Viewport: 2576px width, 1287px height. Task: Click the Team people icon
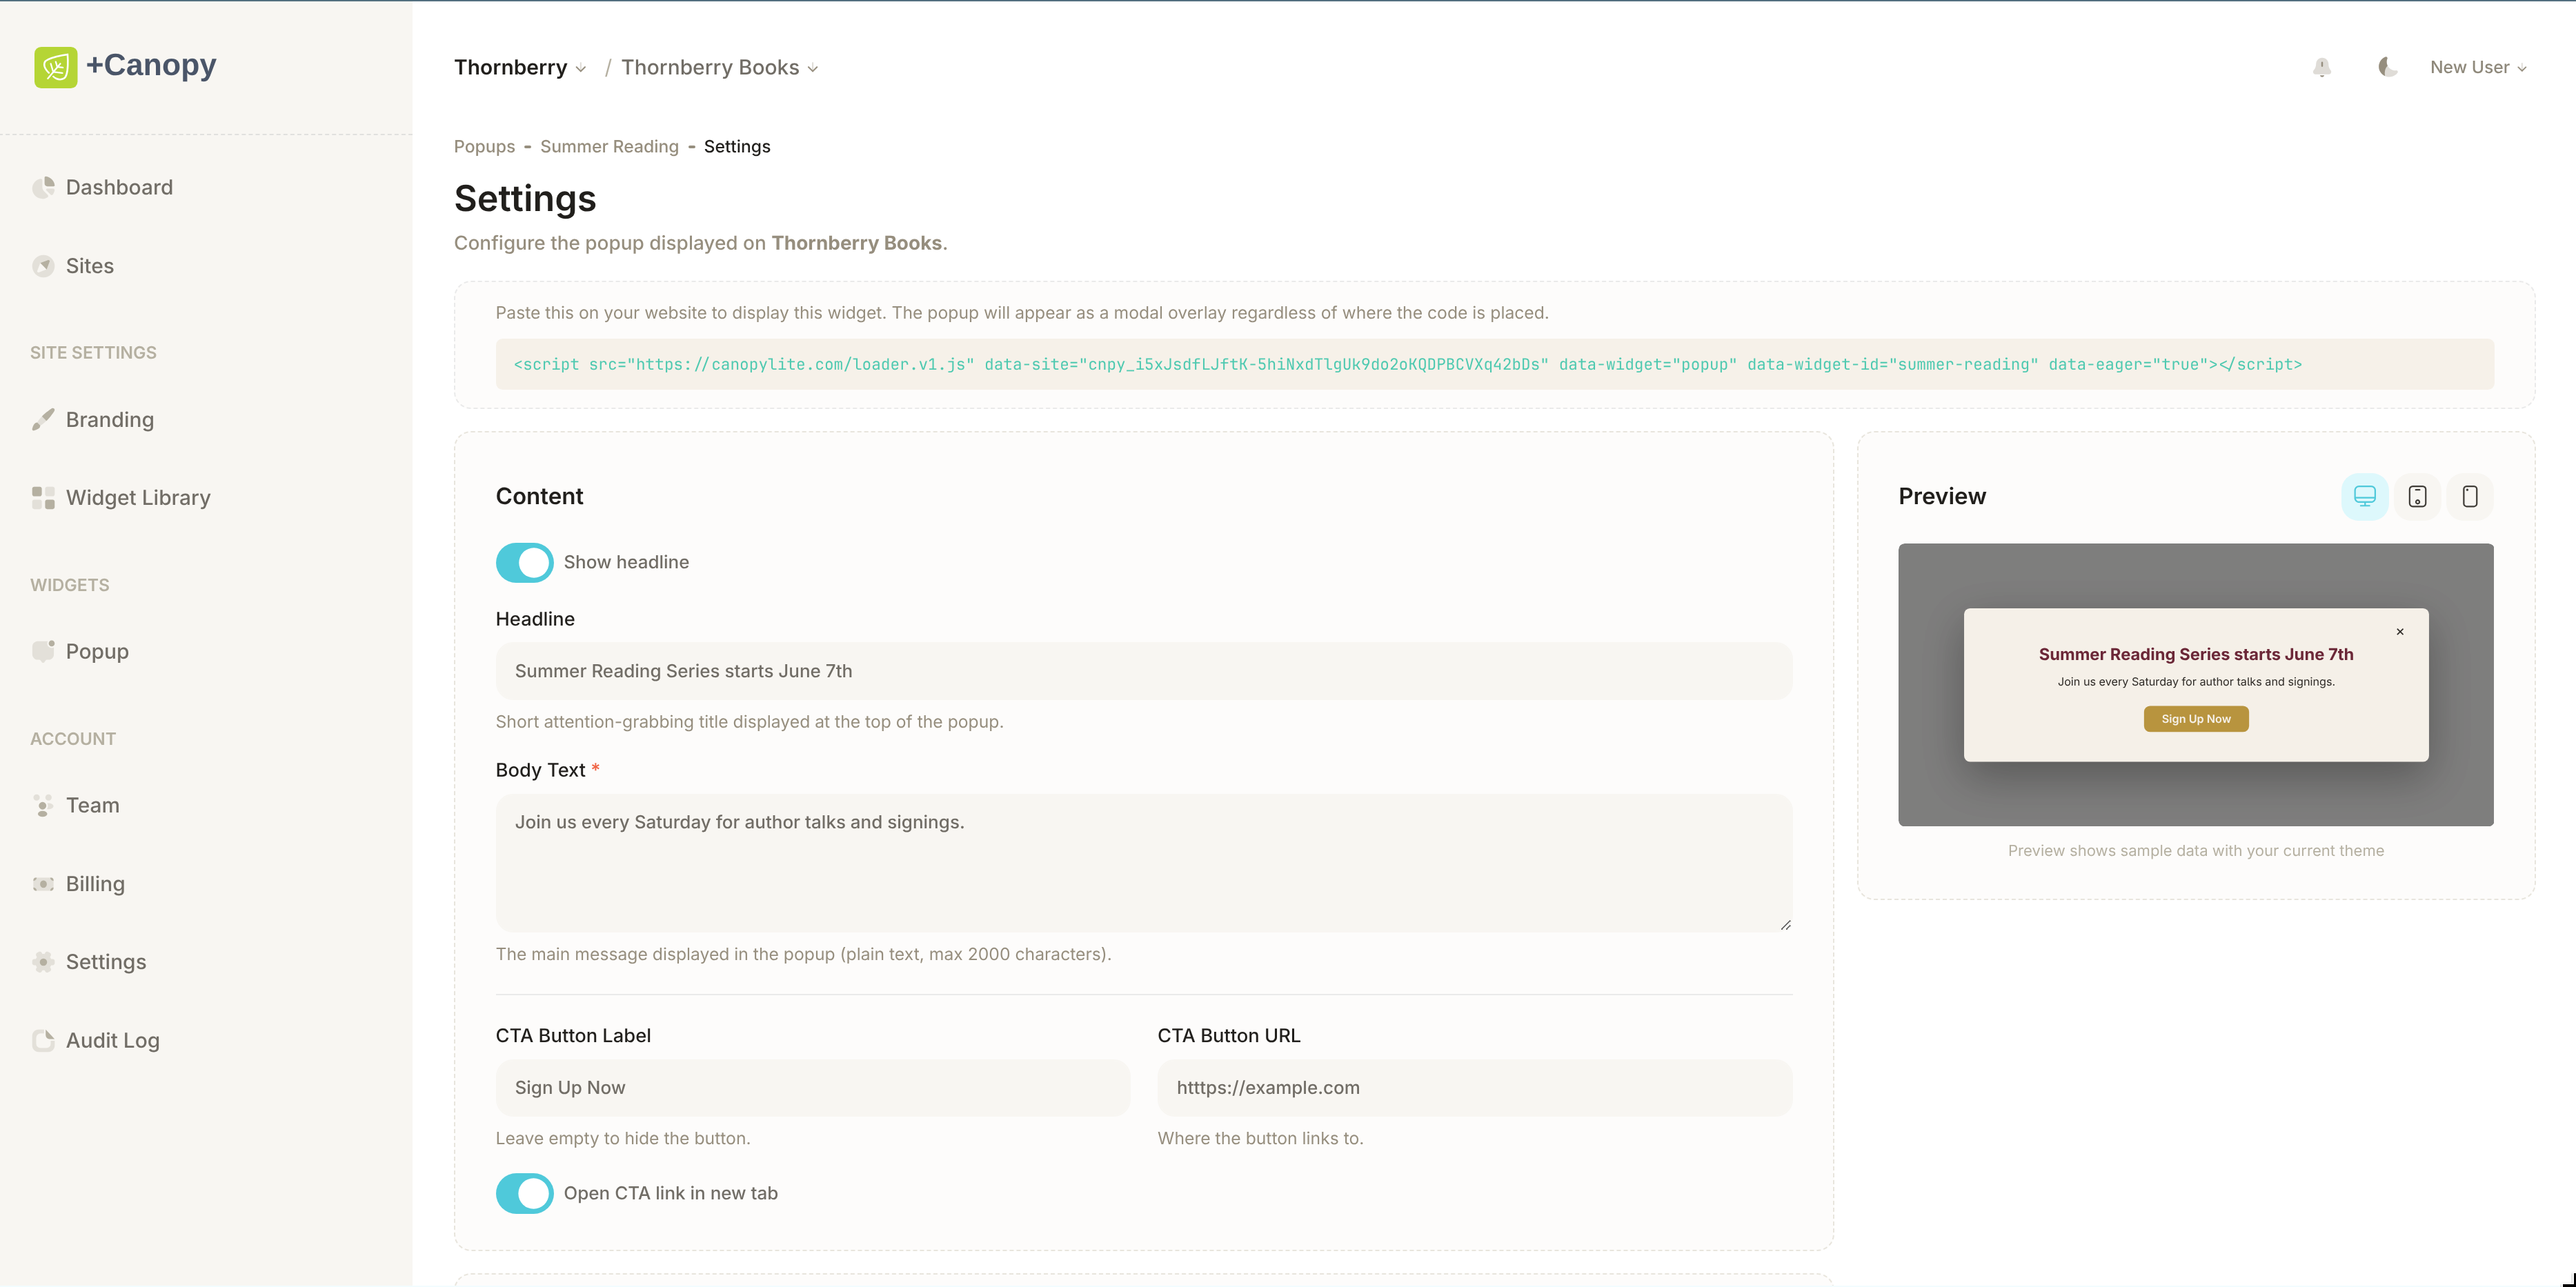pos(43,805)
